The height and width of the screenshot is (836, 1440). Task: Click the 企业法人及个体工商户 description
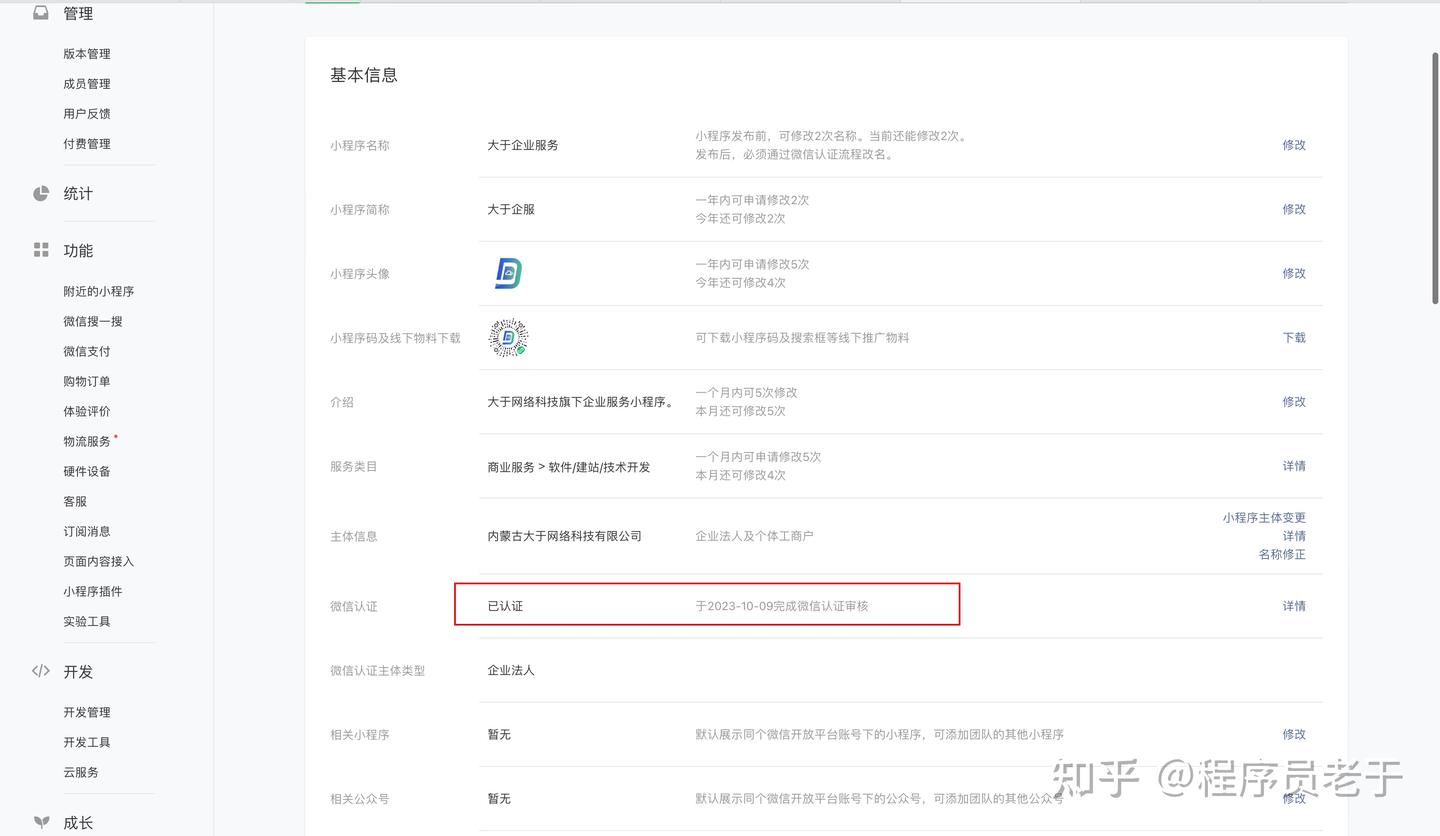tap(755, 536)
